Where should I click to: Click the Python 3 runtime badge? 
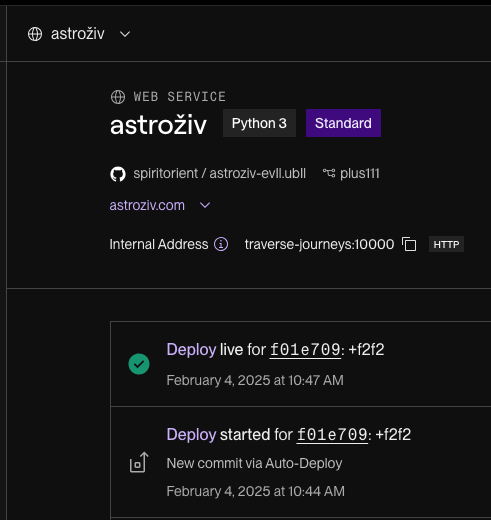coord(259,123)
